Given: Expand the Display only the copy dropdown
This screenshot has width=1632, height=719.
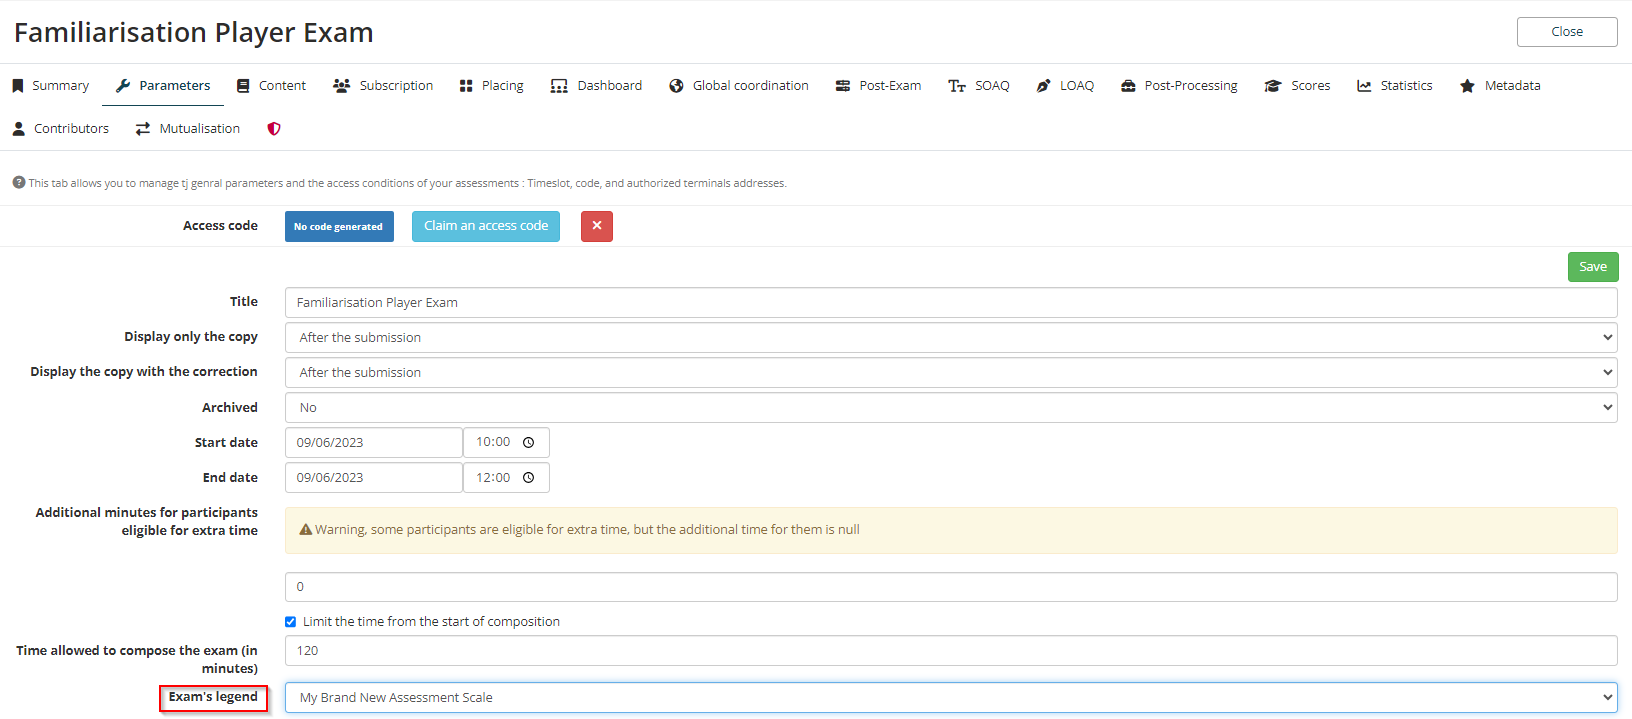Looking at the screenshot, I should (950, 338).
